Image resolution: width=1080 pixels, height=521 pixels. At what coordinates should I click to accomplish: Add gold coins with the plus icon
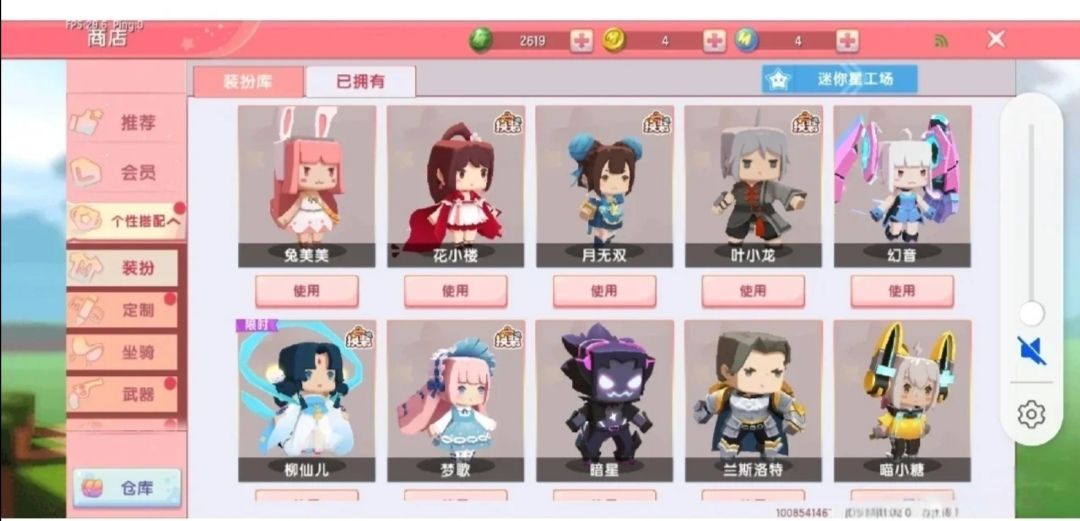[714, 41]
